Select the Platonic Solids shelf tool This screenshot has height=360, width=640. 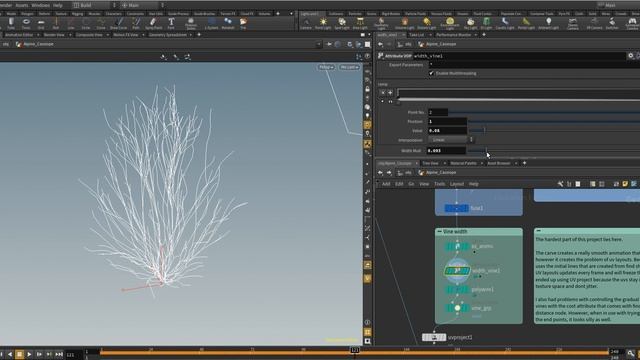click(191, 23)
